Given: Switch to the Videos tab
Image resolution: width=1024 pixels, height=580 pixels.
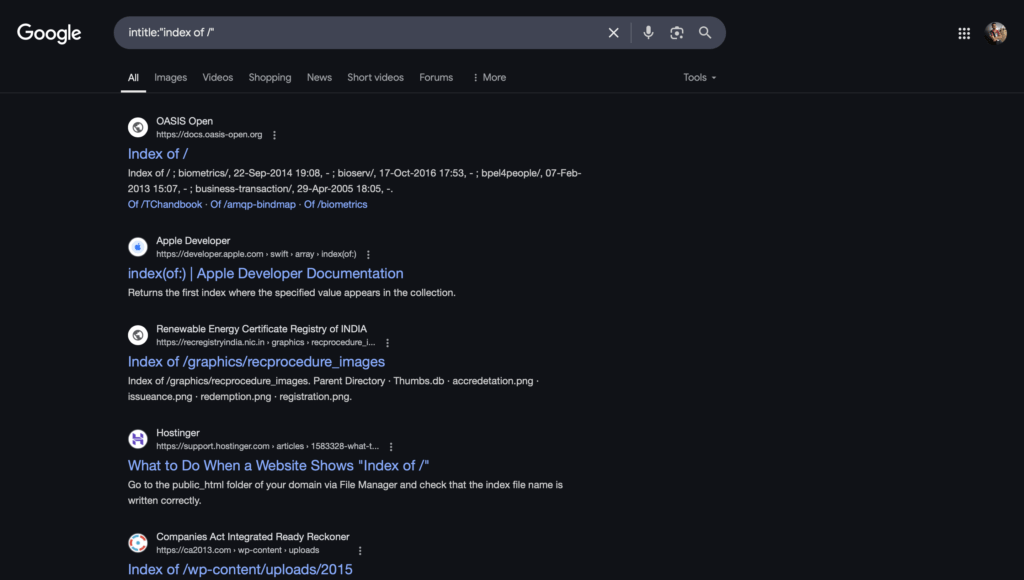Looking at the screenshot, I should tap(217, 77).
